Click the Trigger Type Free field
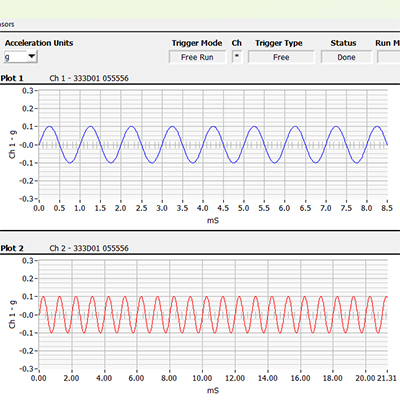 (x=281, y=57)
